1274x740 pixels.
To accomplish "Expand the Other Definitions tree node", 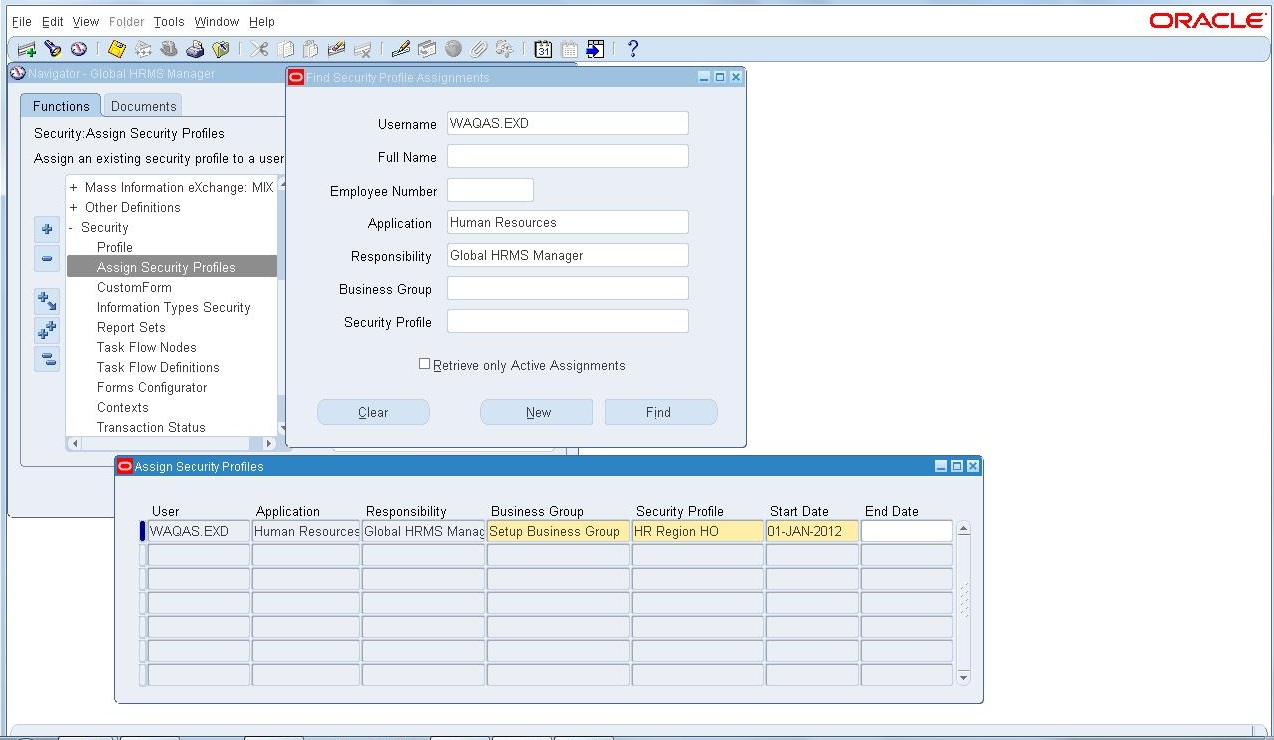I will tap(73, 207).
